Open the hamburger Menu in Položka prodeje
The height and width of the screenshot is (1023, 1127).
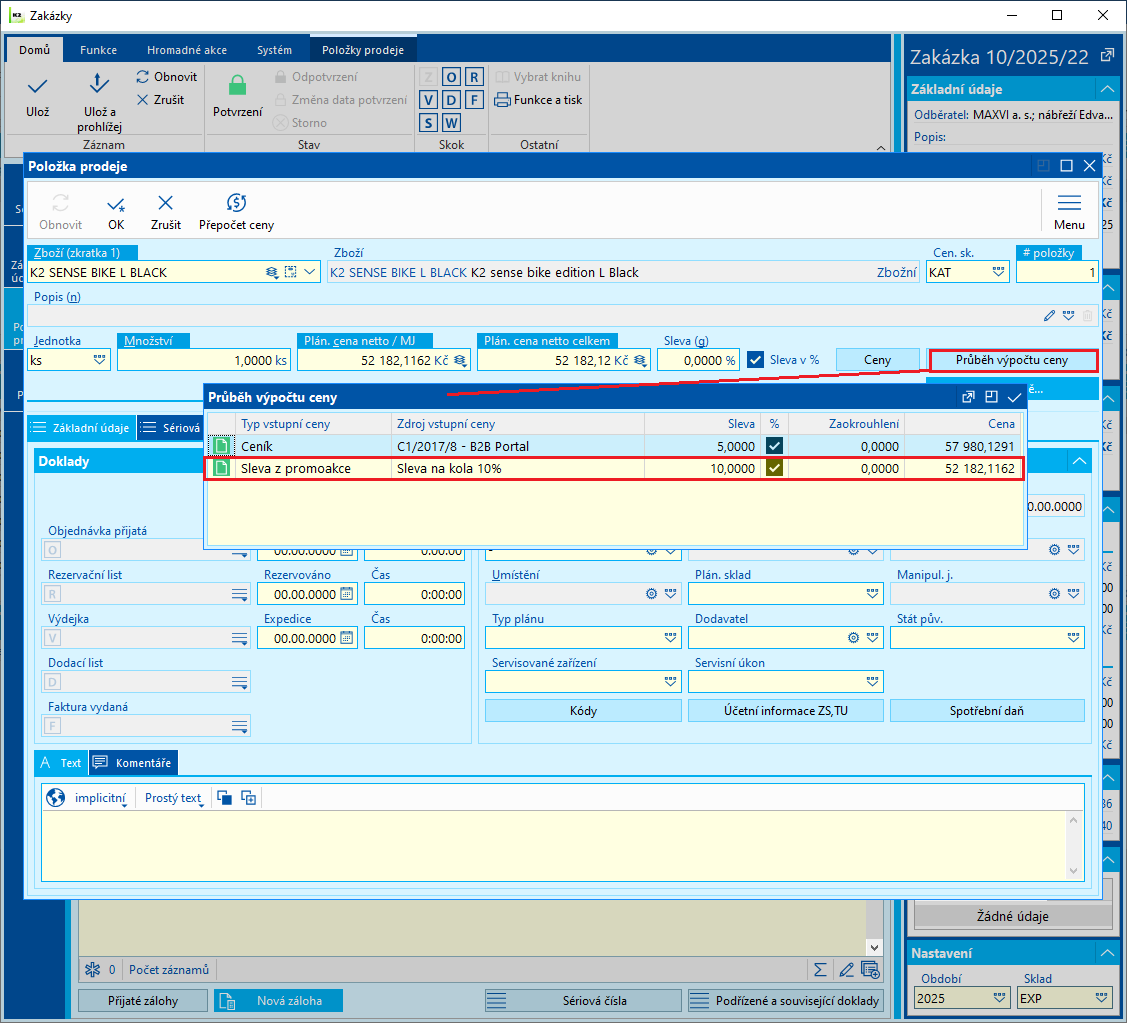tap(1069, 211)
